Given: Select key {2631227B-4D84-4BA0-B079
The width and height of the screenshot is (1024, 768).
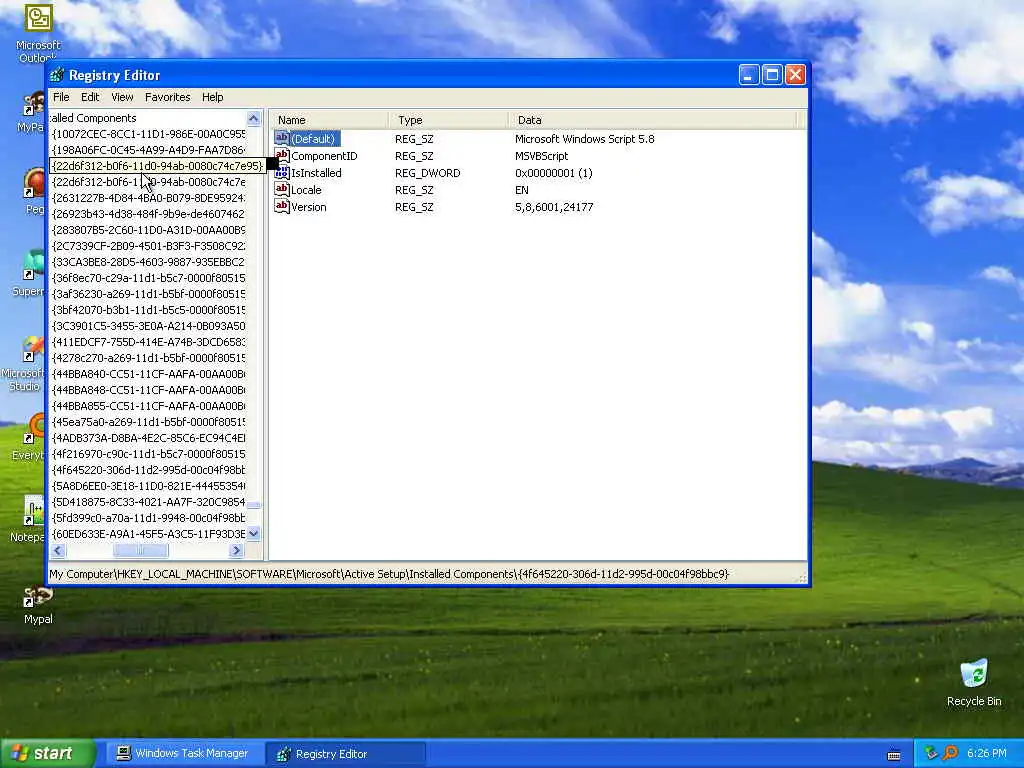Looking at the screenshot, I should pos(148,198).
